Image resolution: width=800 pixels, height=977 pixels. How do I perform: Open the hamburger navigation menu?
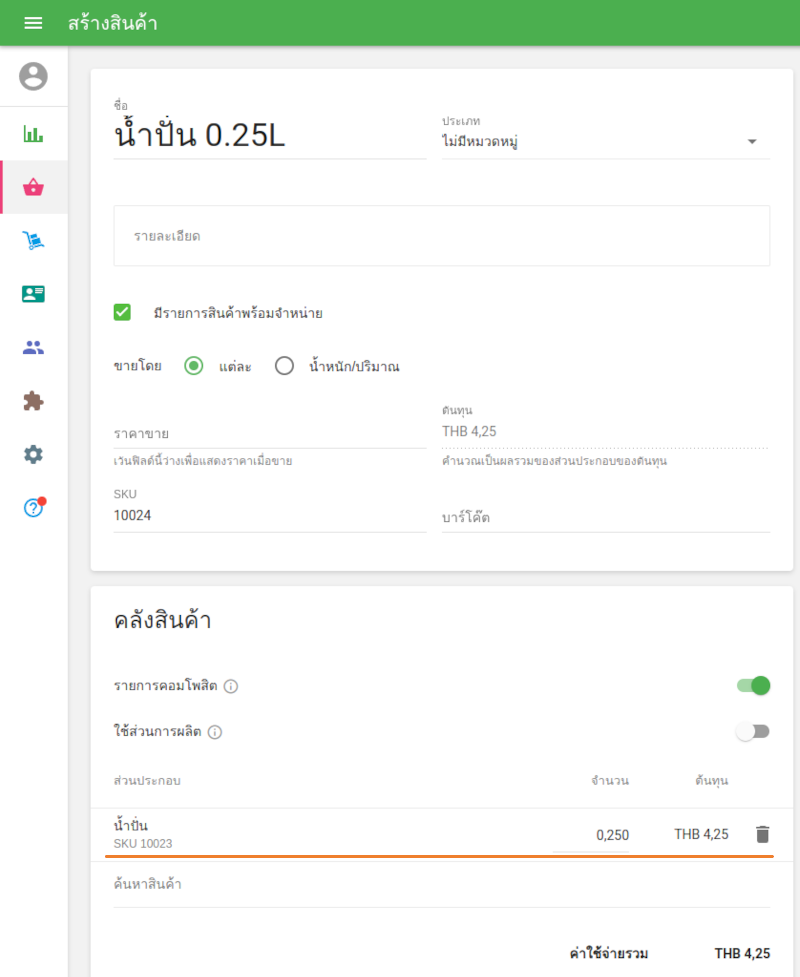click(x=33, y=22)
